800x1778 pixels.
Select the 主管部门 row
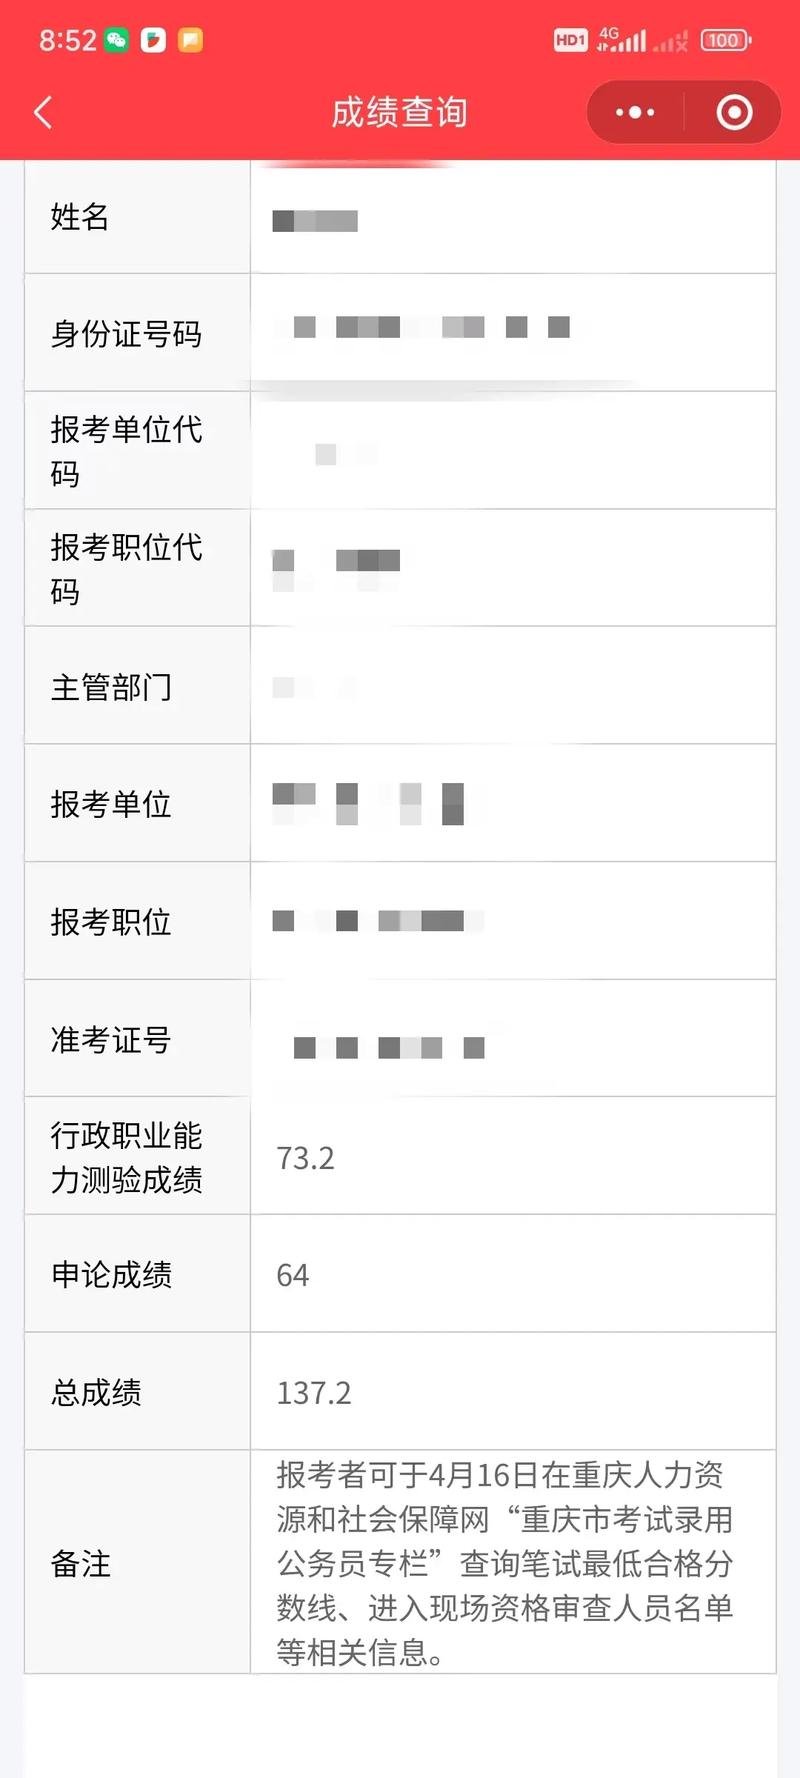112,686
